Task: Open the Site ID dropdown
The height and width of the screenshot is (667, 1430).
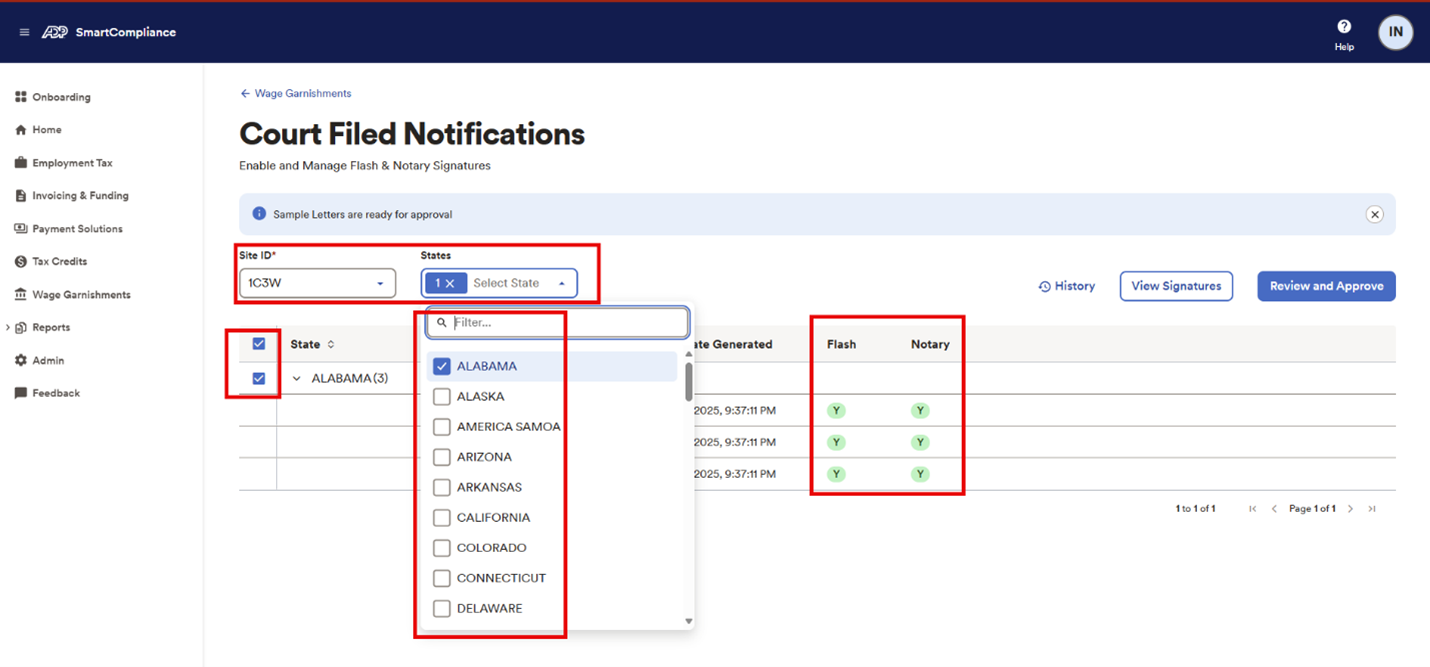Action: click(317, 284)
